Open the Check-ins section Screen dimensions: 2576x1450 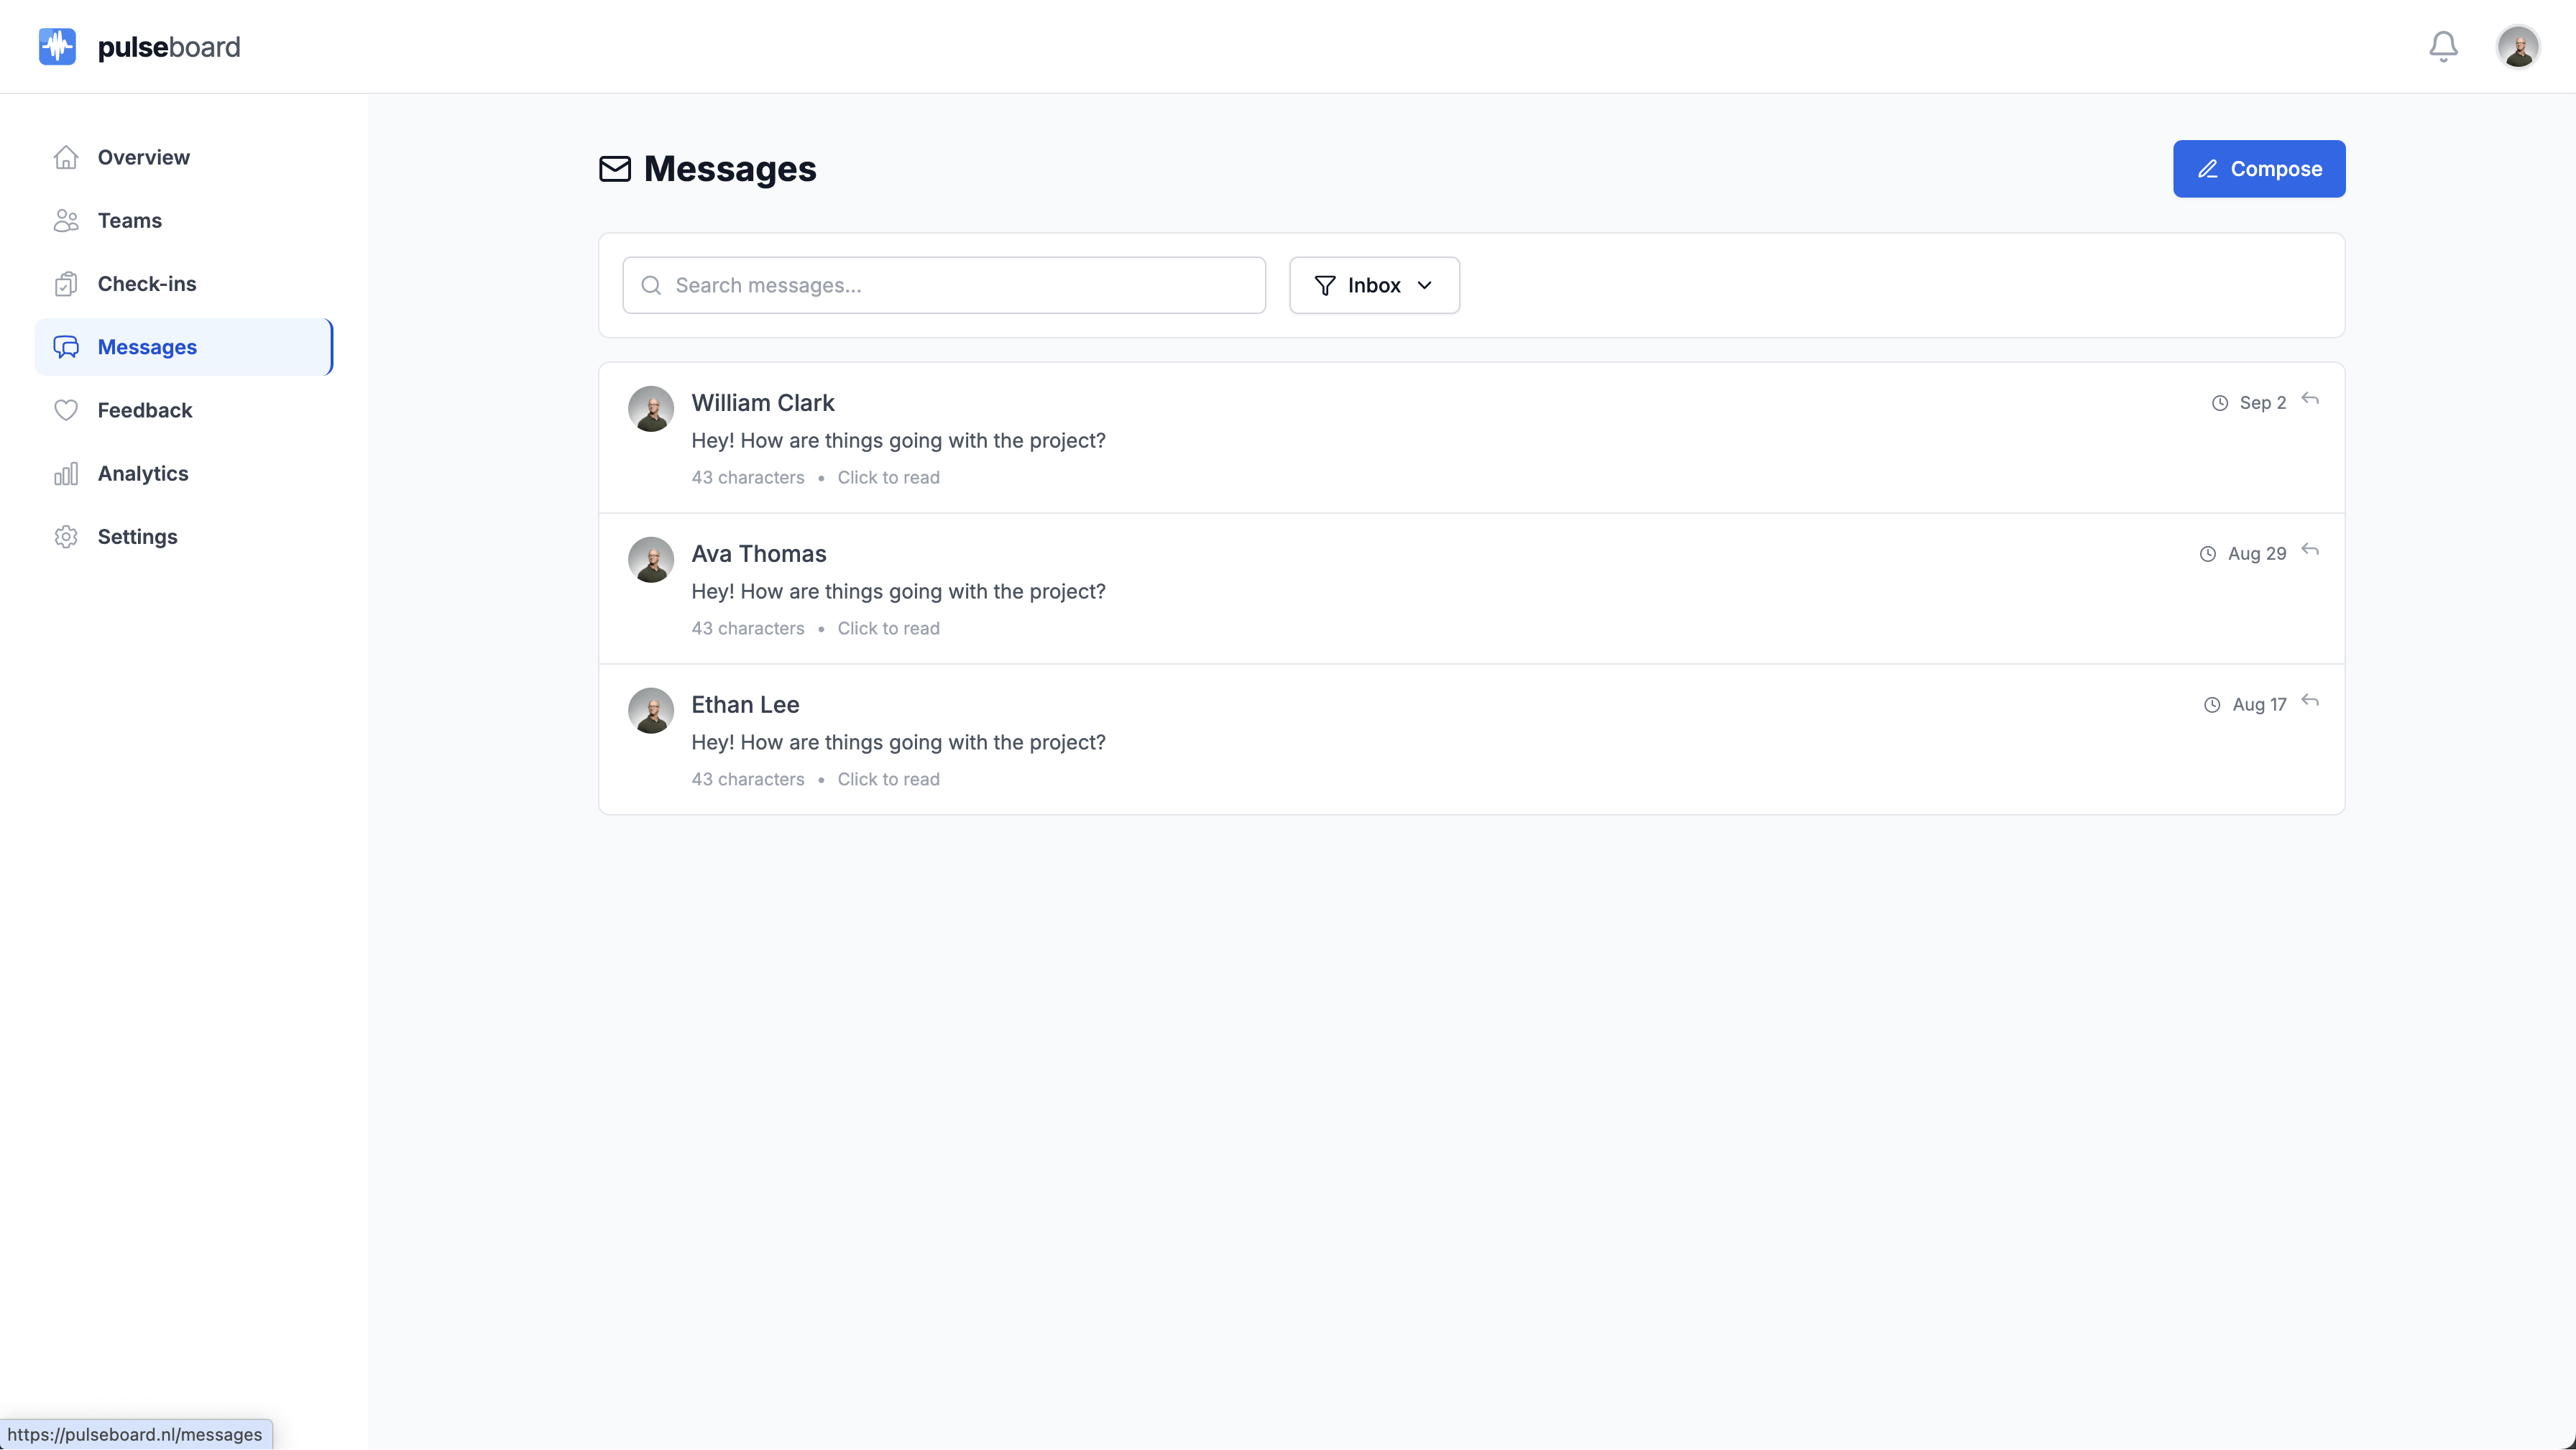coord(147,283)
